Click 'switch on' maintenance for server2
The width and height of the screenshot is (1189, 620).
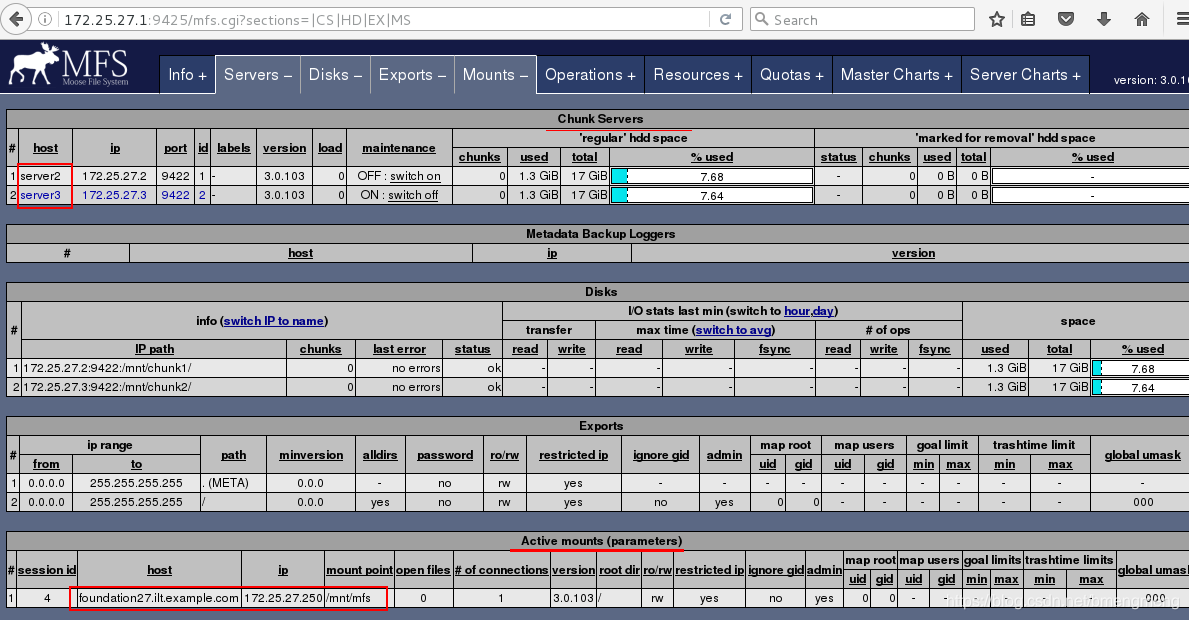pyautogui.click(x=416, y=176)
